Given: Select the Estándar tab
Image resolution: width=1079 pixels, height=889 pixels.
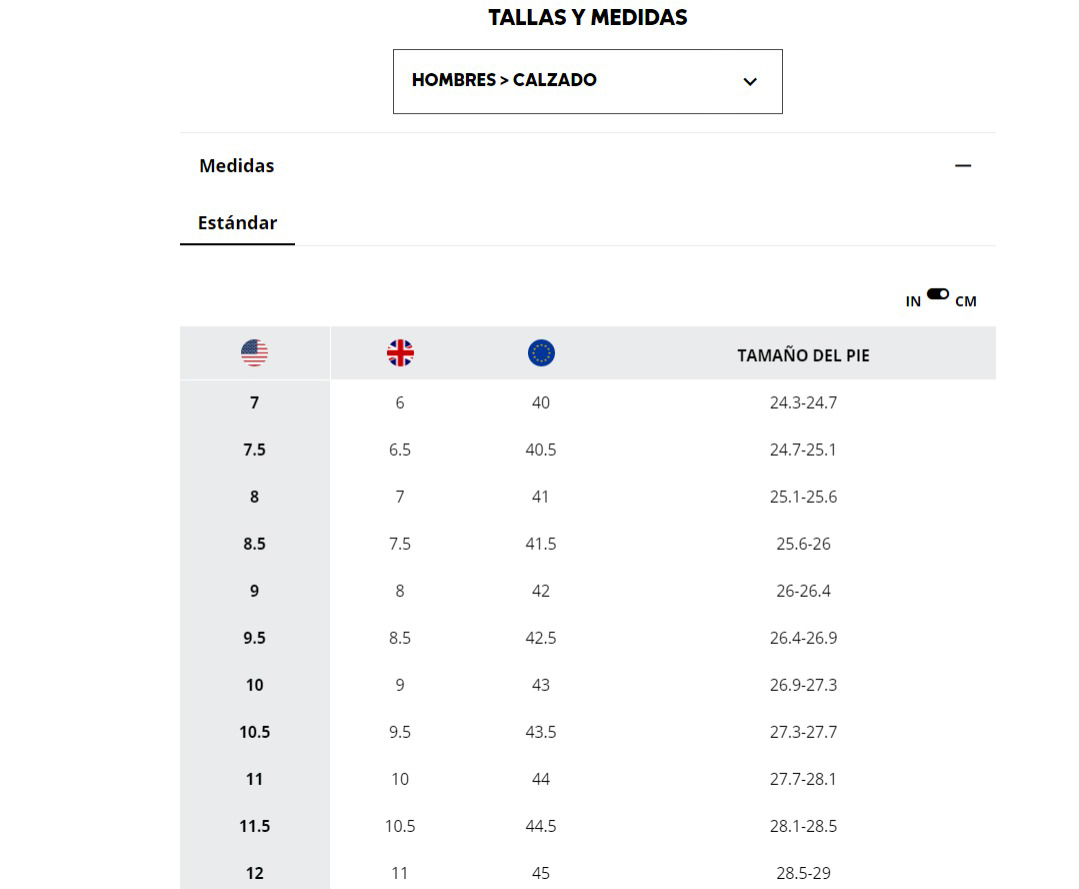Looking at the screenshot, I should (x=237, y=223).
